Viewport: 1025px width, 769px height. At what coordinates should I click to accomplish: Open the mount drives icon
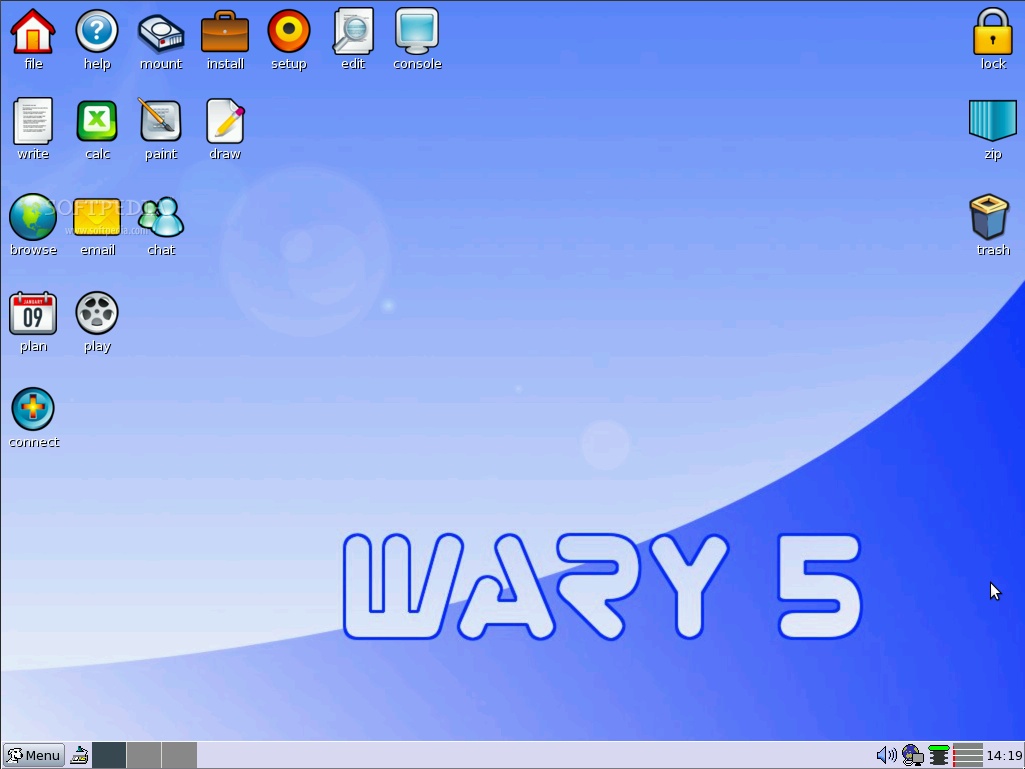pyautogui.click(x=161, y=32)
